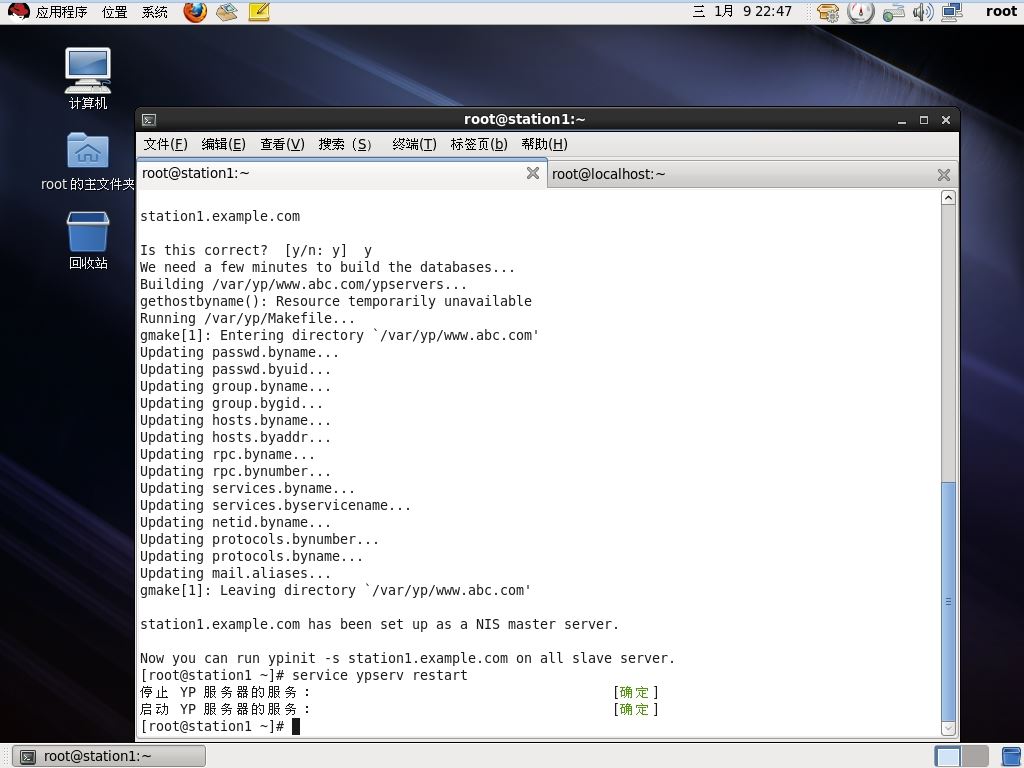The height and width of the screenshot is (768, 1024).
Task: Open the 位置 places menu
Action: coord(114,12)
